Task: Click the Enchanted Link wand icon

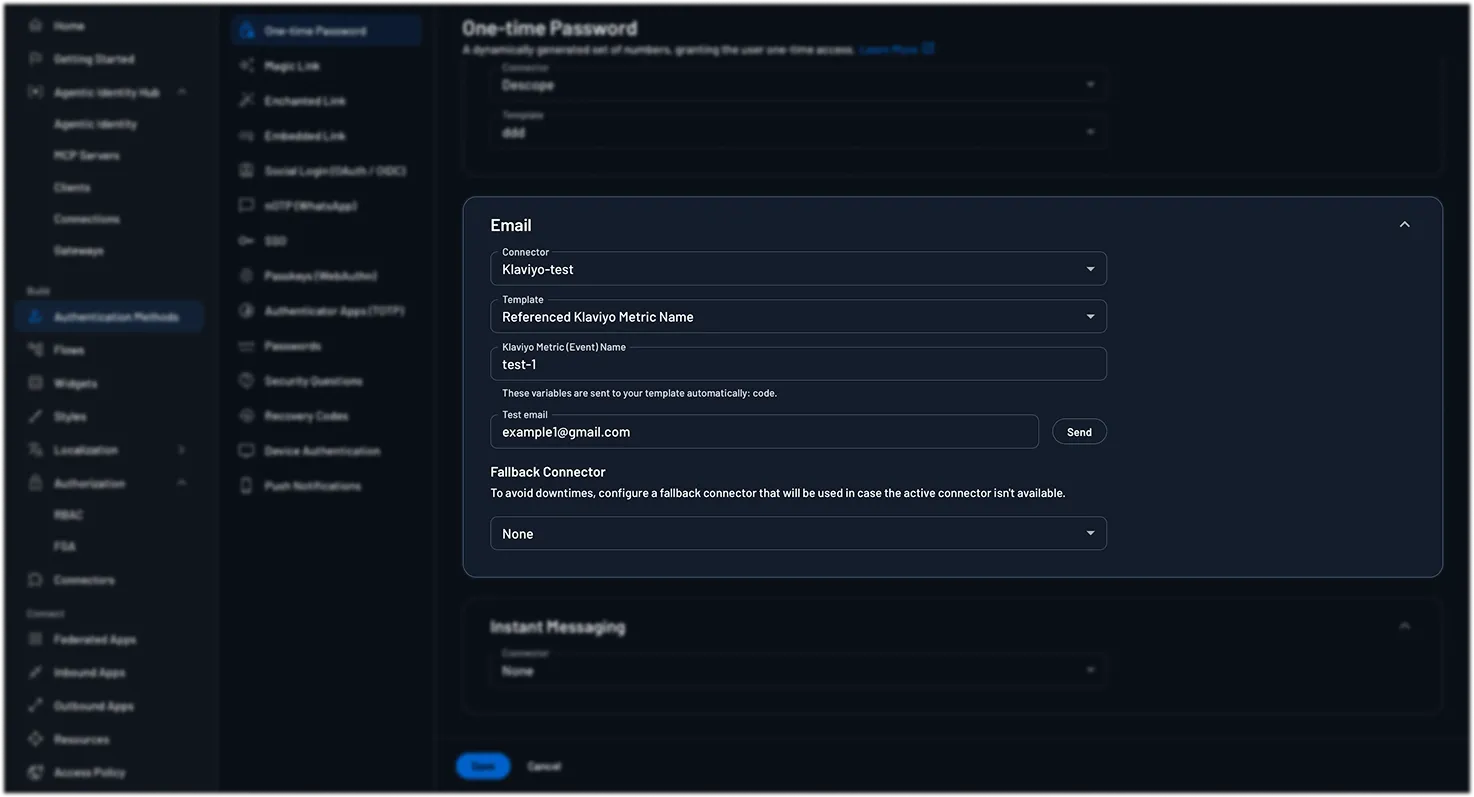Action: point(246,101)
